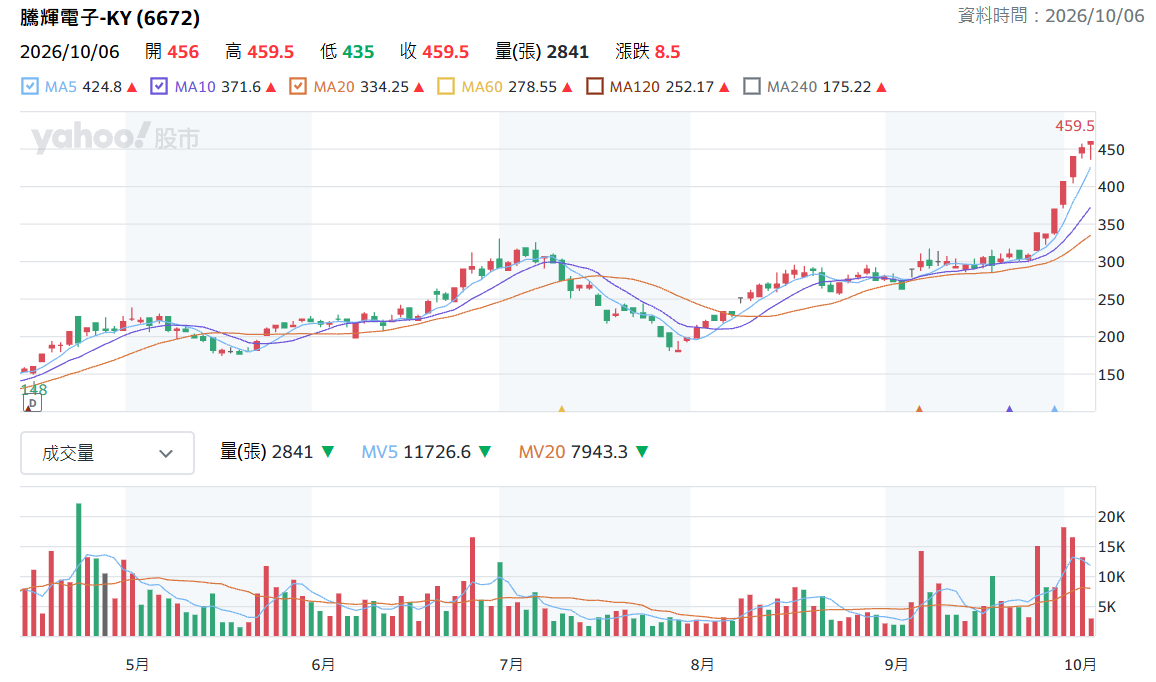Click the MA10 value 371.6

[x=241, y=87]
